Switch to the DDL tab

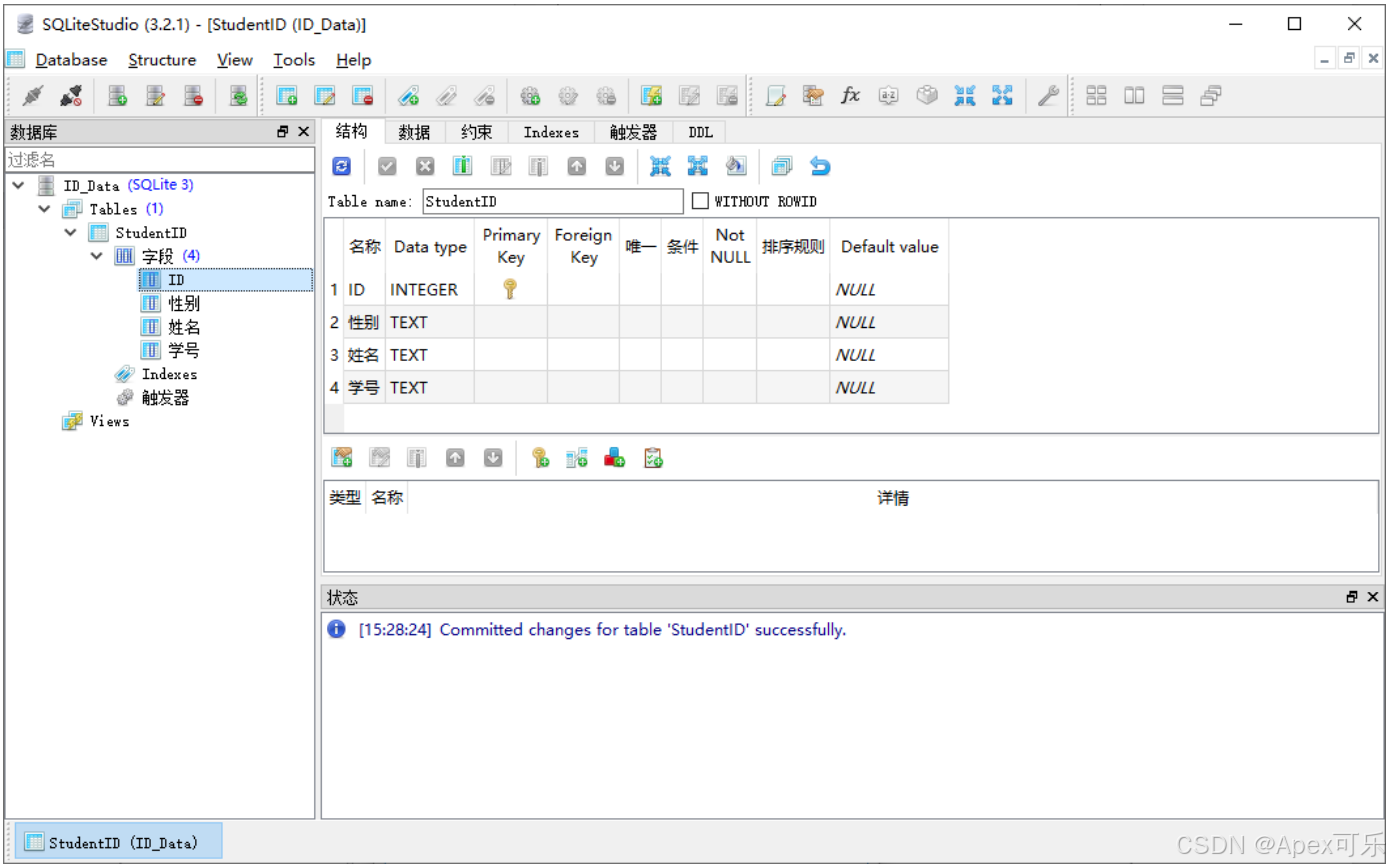700,132
